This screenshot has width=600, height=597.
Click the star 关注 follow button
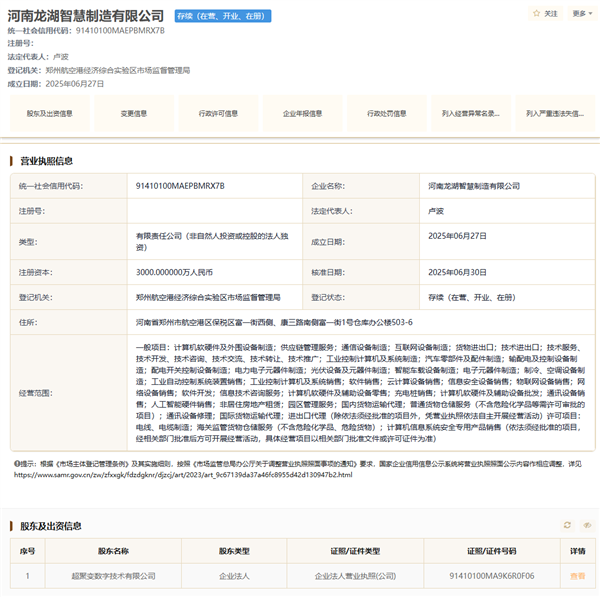click(x=545, y=14)
